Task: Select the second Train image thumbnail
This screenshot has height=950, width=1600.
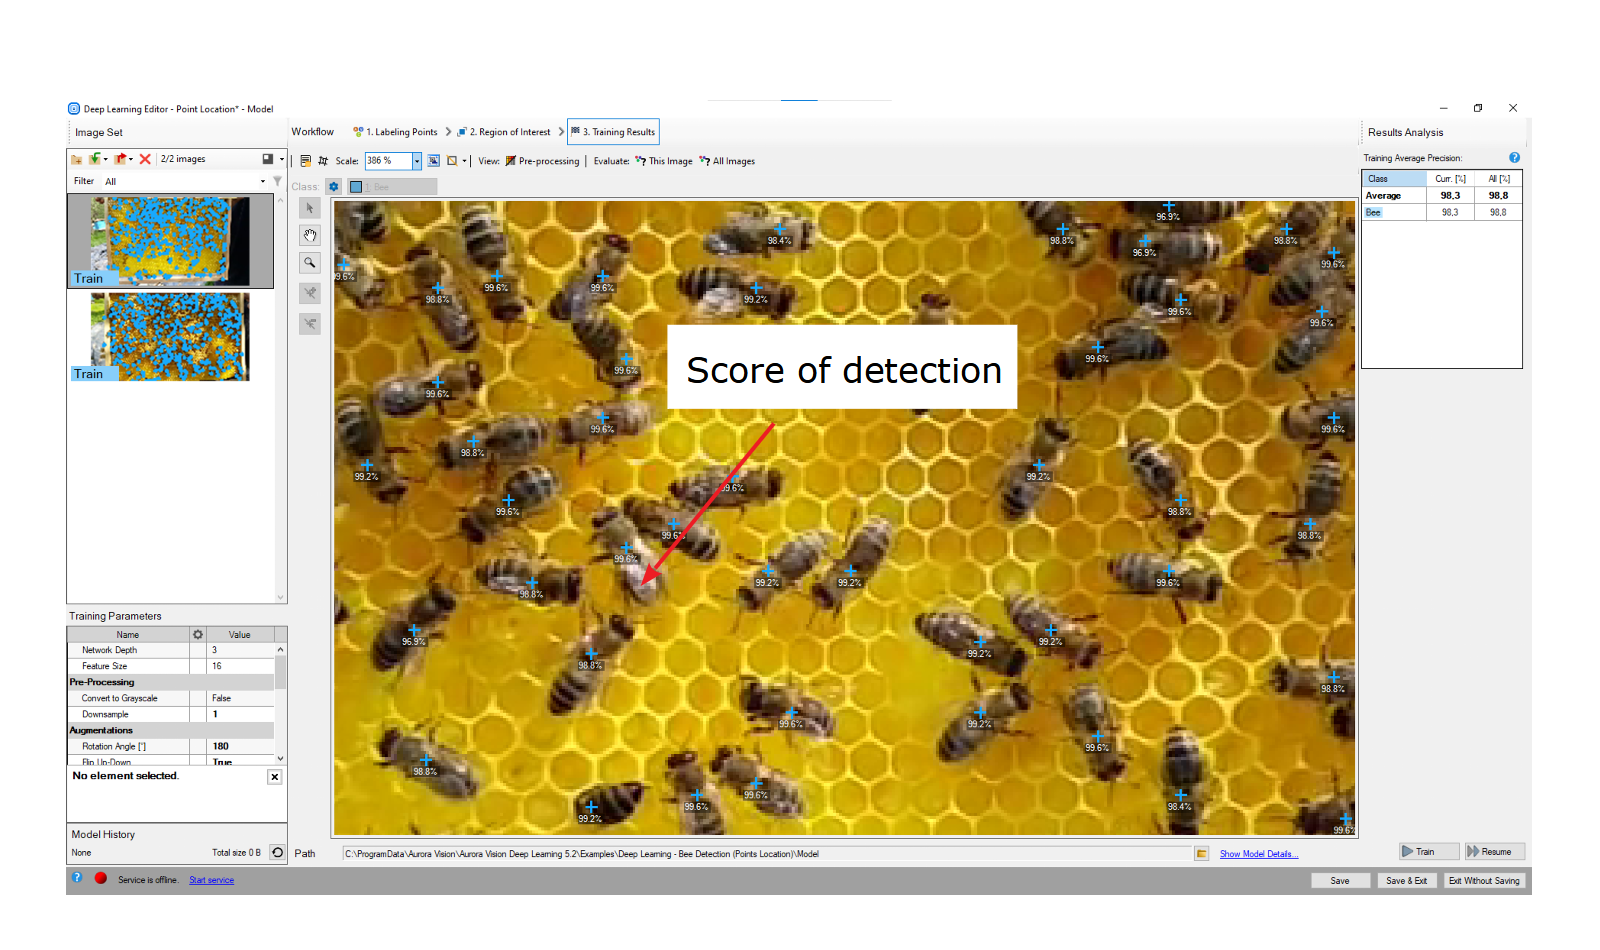Action: point(170,337)
